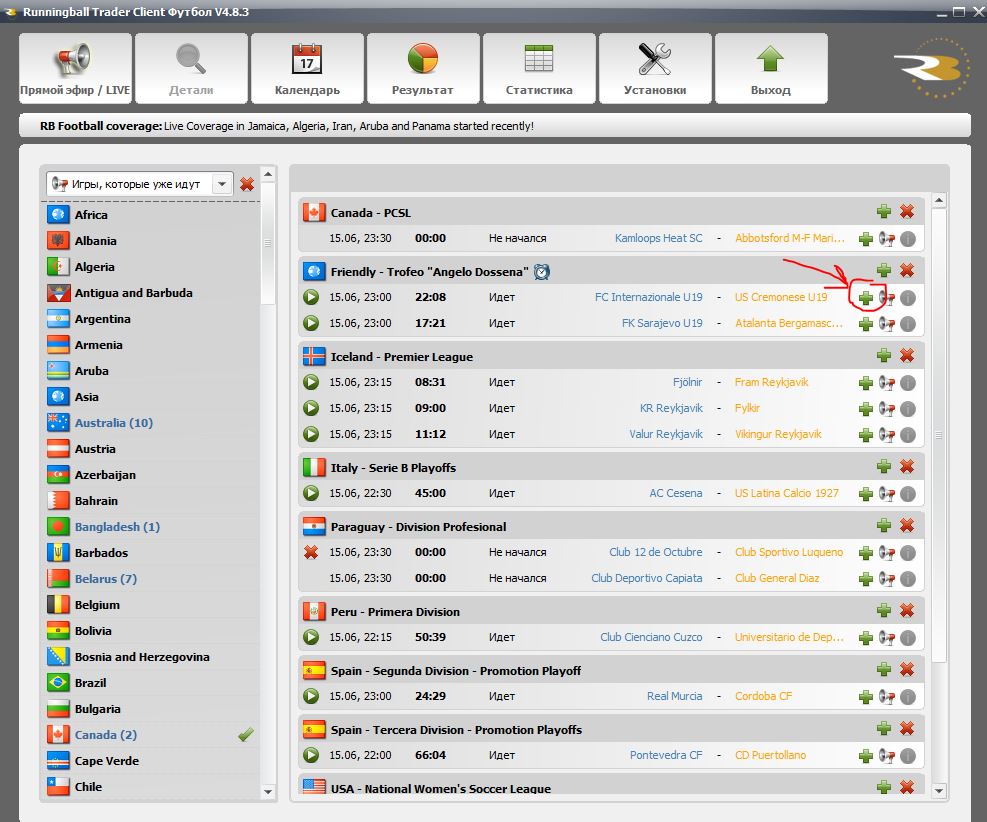The image size is (987, 822).
Task: Click the match list scroll down arrow
Action: 939,791
